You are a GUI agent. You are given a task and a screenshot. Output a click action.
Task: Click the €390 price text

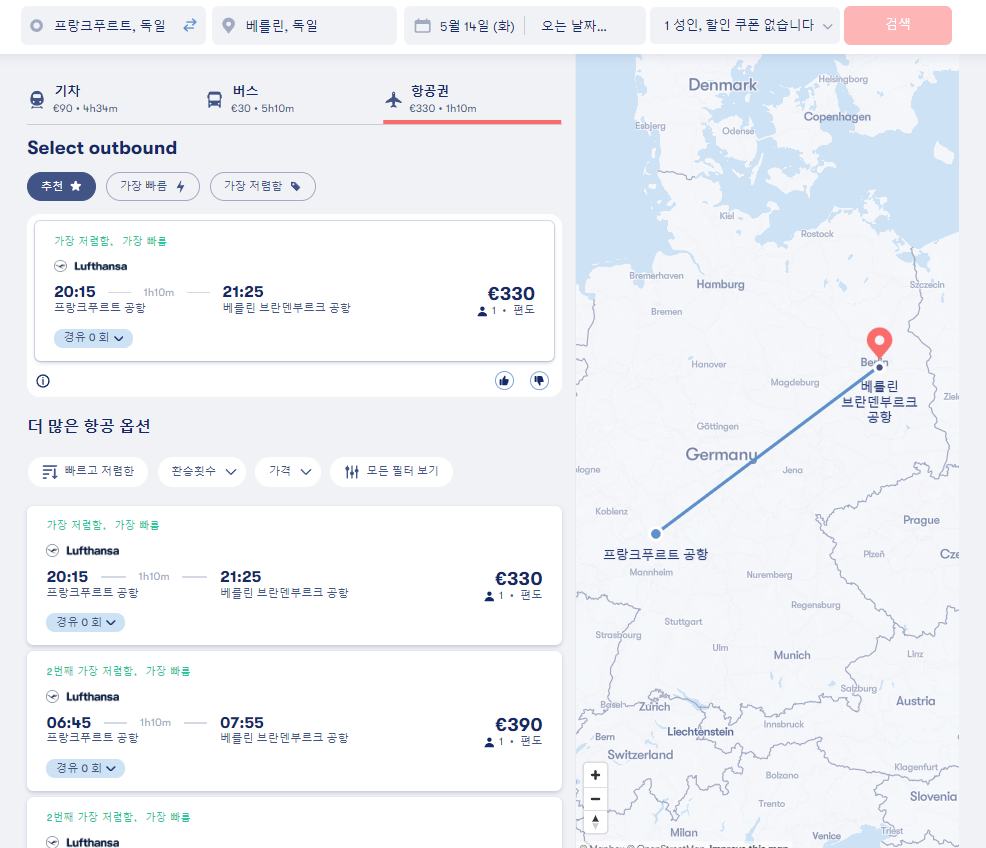(519, 725)
